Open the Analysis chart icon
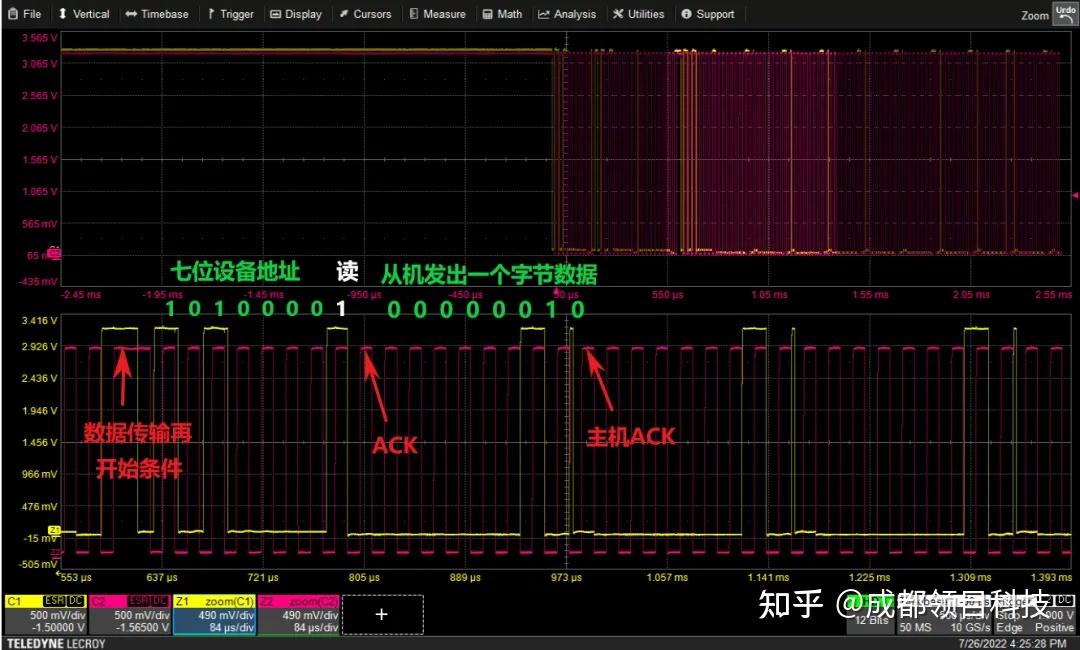This screenshot has height=650, width=1080. (567, 14)
